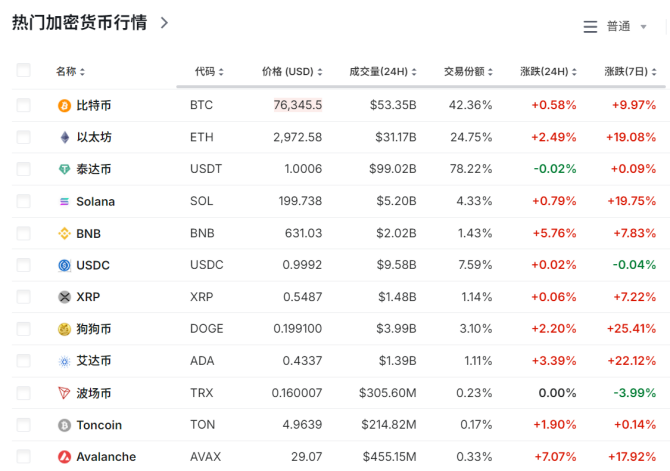Click the TRON logo icon

(x=65, y=393)
